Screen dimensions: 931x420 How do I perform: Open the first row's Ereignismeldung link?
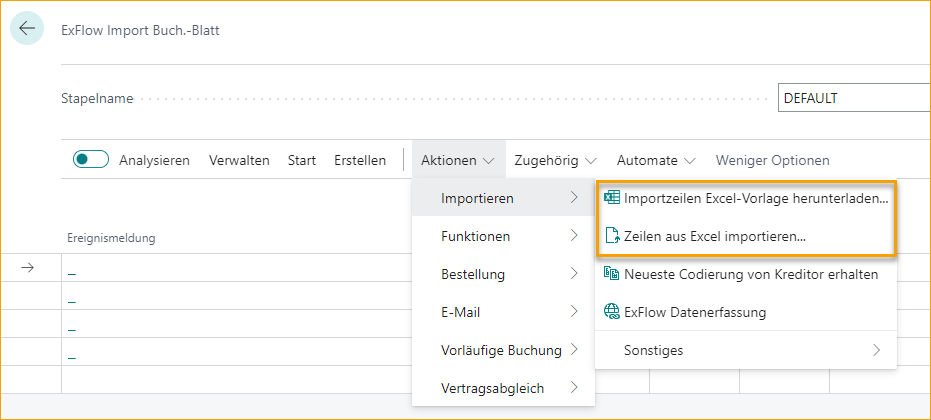click(72, 274)
